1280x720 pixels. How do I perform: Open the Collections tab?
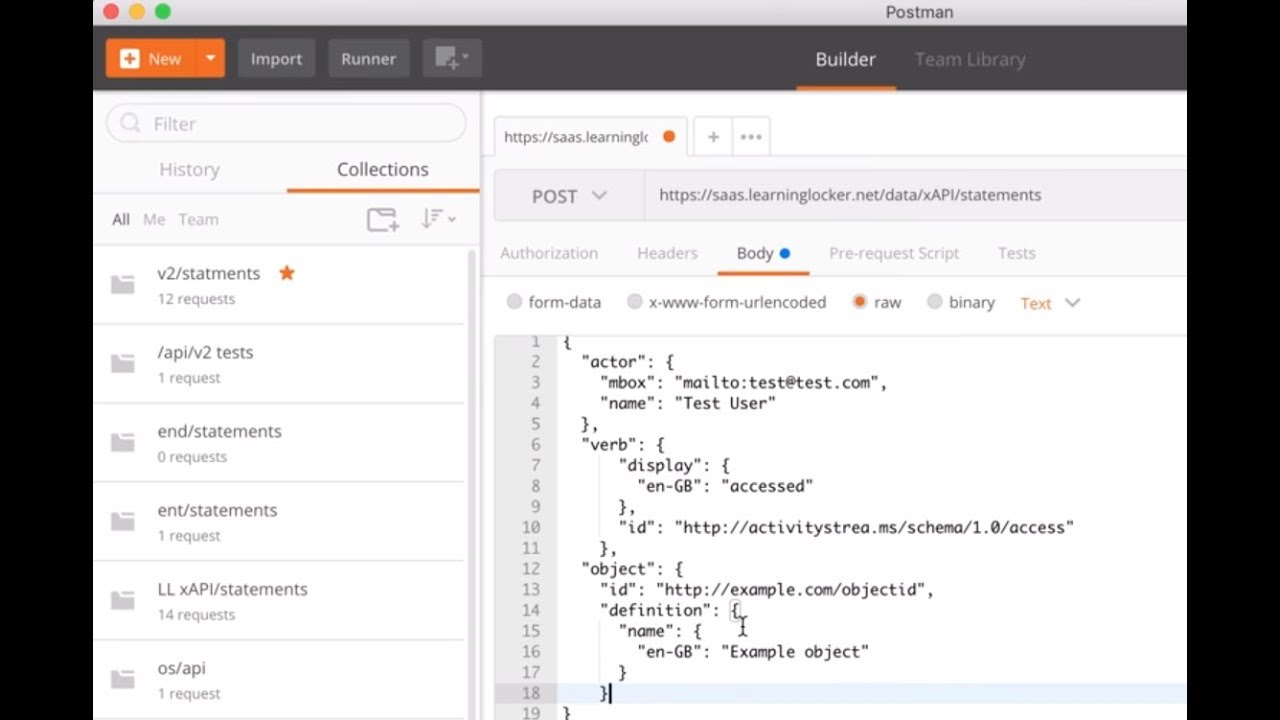click(382, 170)
